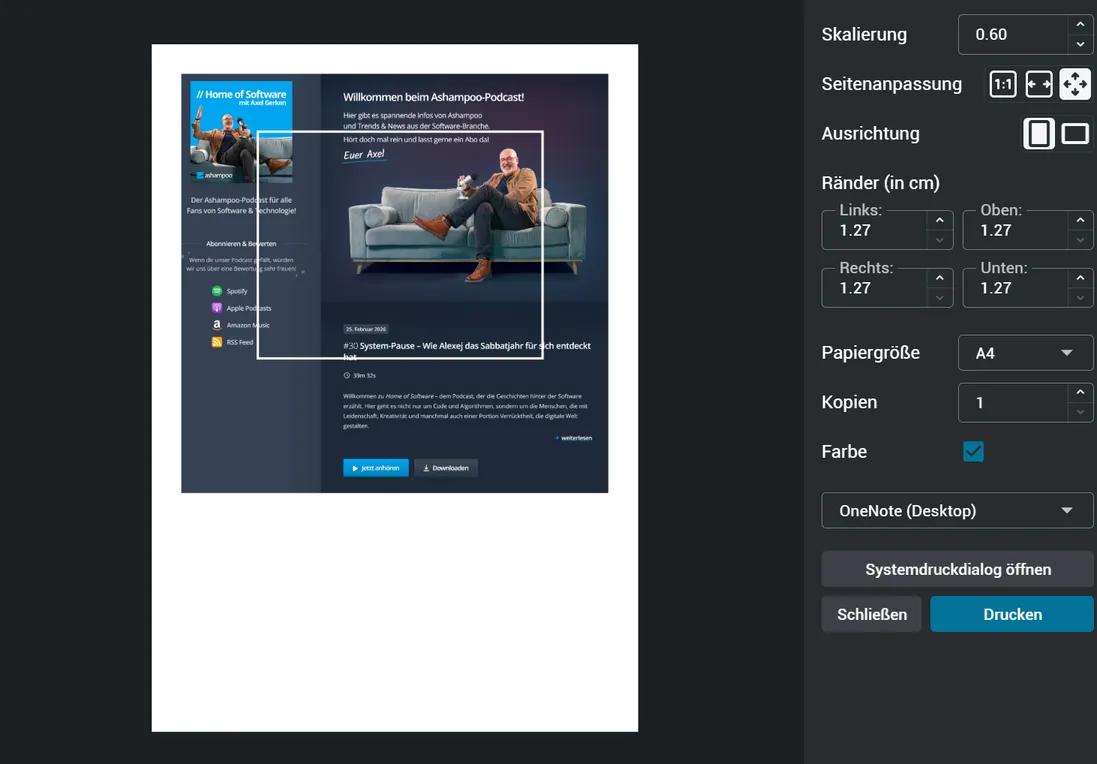This screenshot has height=764, width=1097.
Task: Click the Drucken button
Action: [1012, 614]
